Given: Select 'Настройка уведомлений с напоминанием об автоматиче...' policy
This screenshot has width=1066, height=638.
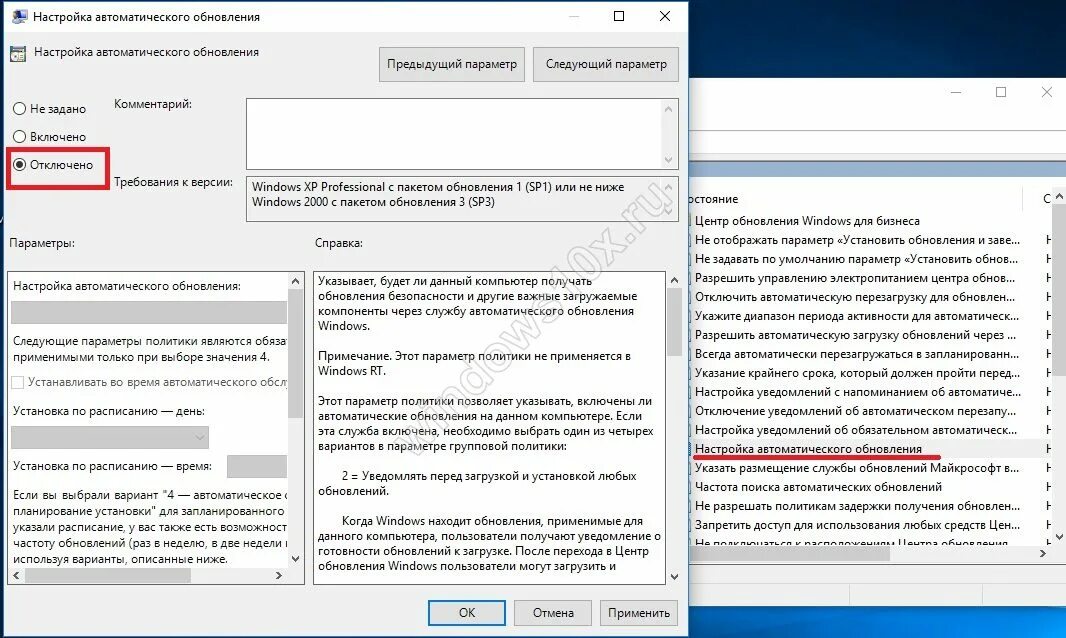Looking at the screenshot, I should (x=857, y=392).
